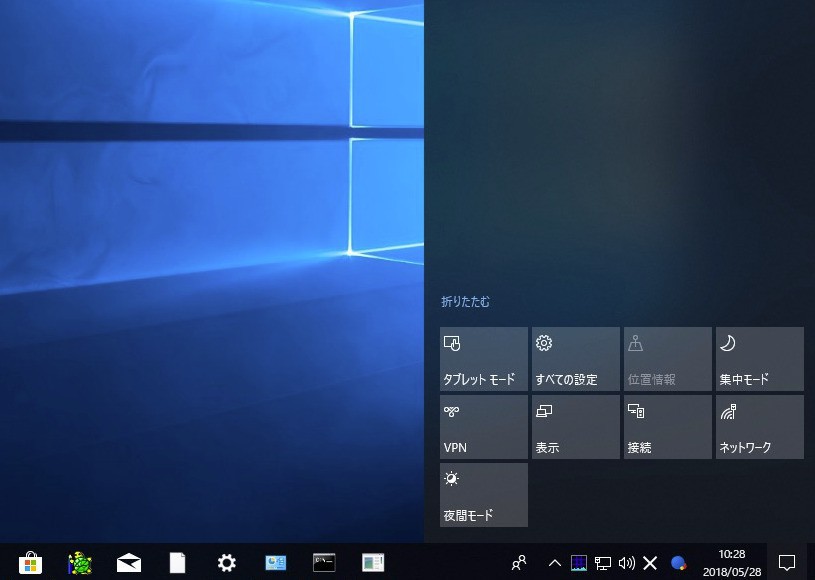Close Action Center via notification icon
Image resolution: width=815 pixels, height=580 pixels.
(786, 563)
